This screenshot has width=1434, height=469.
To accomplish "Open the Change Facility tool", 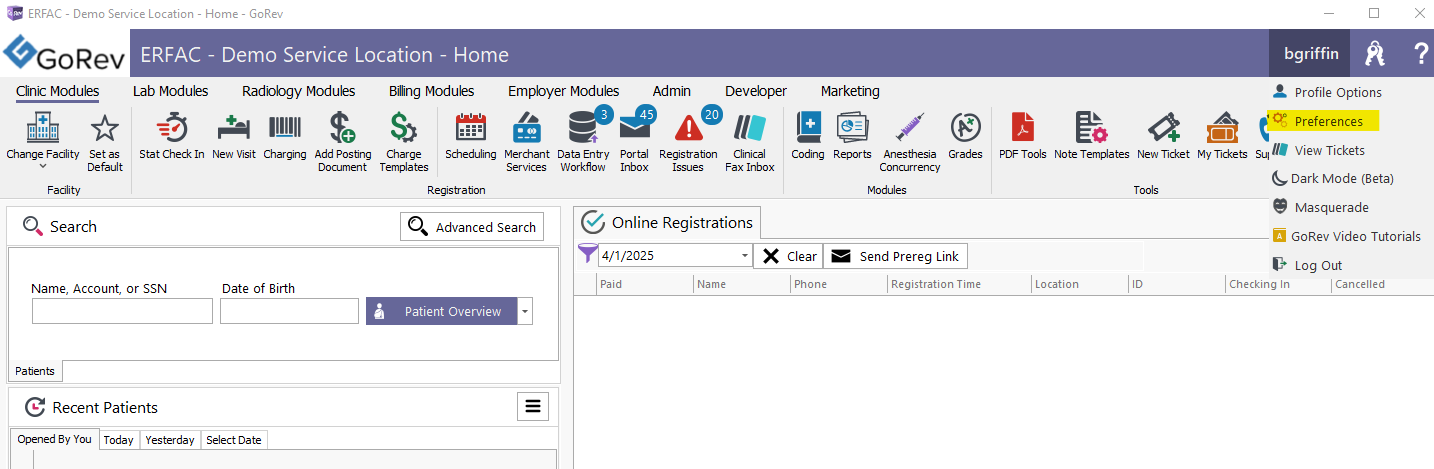I will point(43,138).
